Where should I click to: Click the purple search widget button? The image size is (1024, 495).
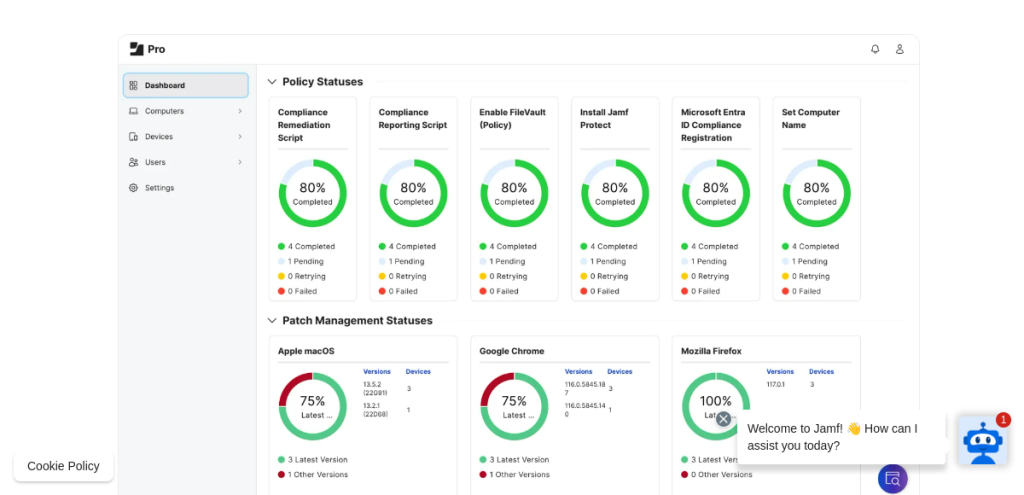pos(893,479)
